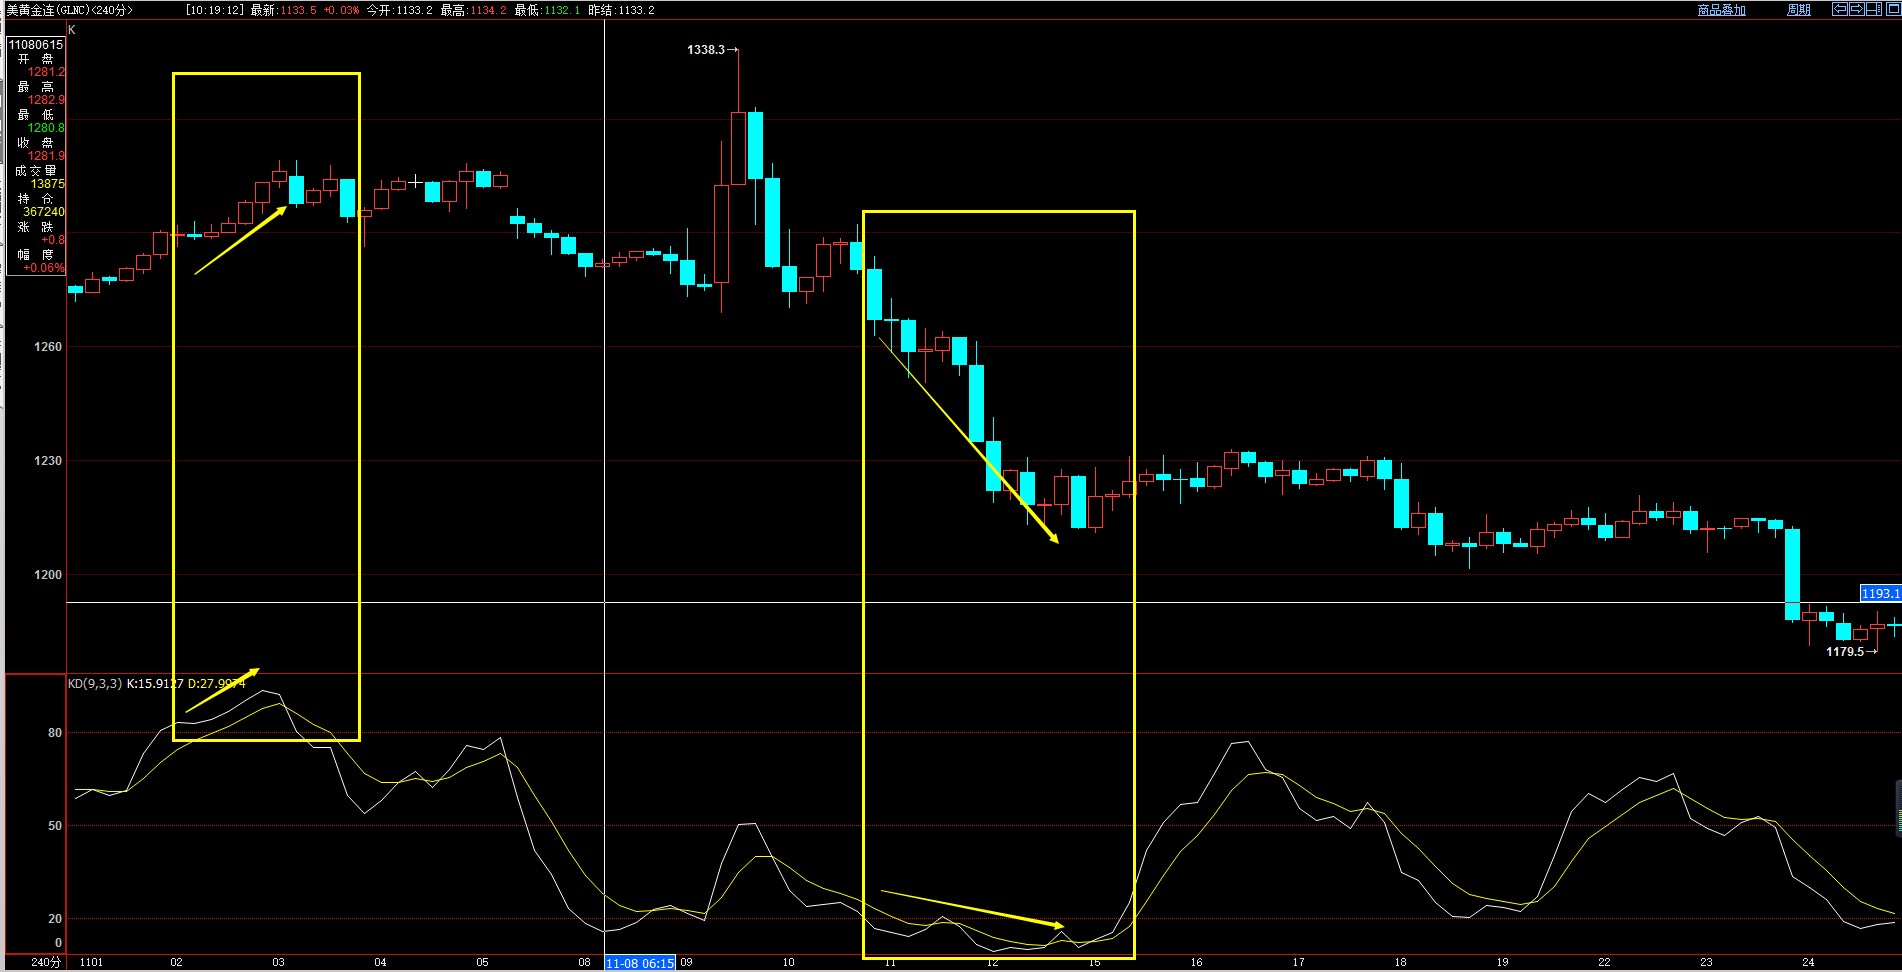Click the 最新:1133.5 latest price value

pos(283,10)
